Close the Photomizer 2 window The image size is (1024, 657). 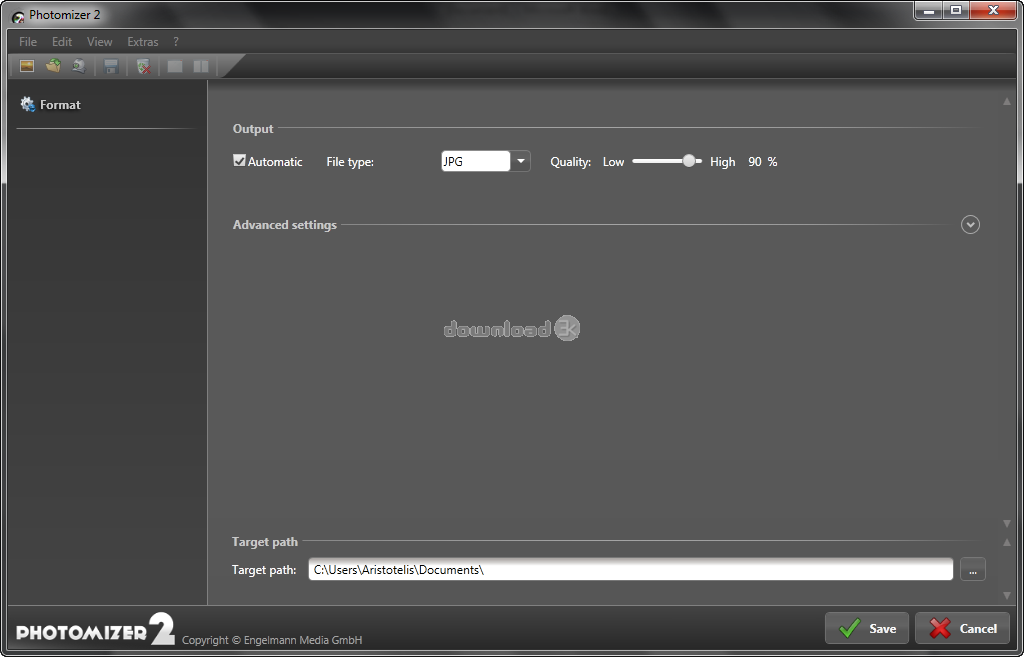click(993, 10)
